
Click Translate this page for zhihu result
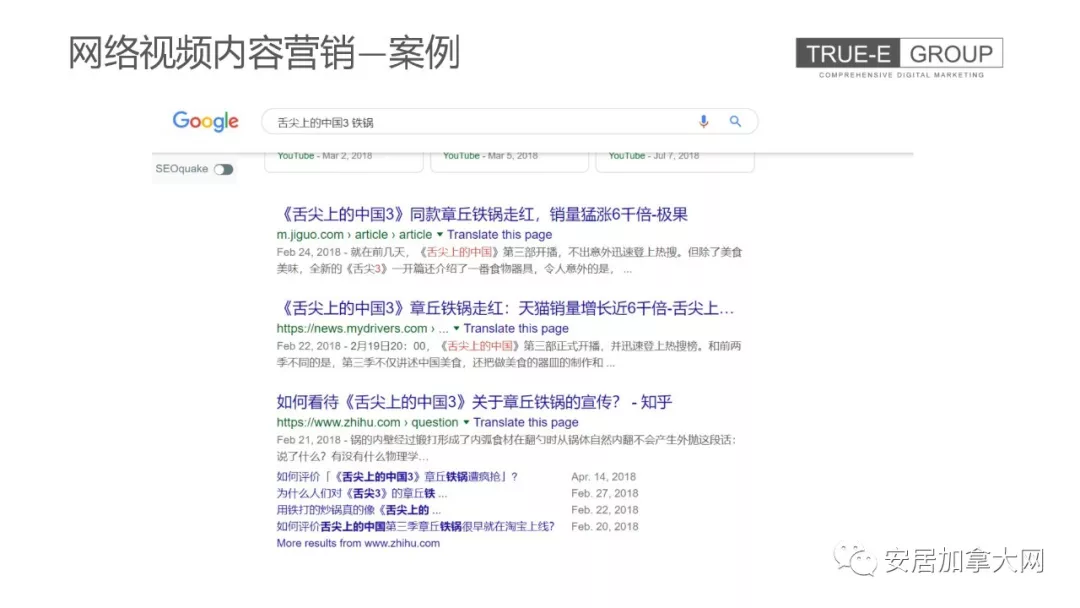pyautogui.click(x=526, y=422)
